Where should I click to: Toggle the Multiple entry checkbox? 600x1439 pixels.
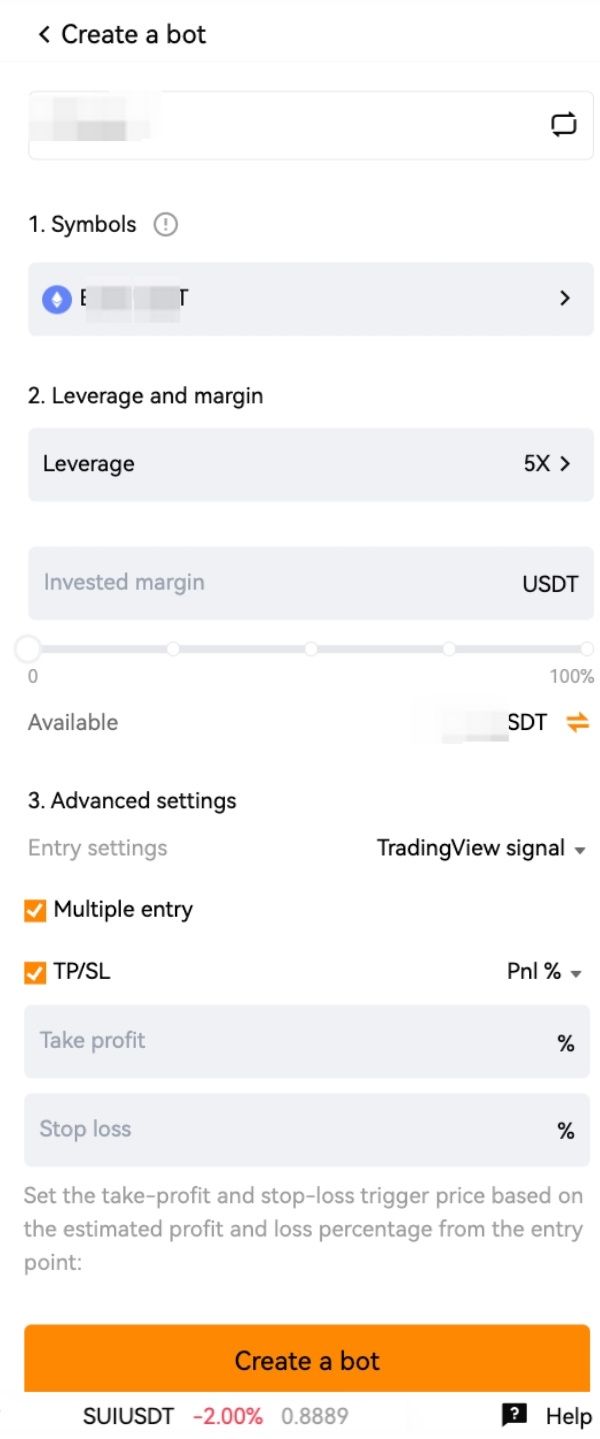(x=36, y=911)
